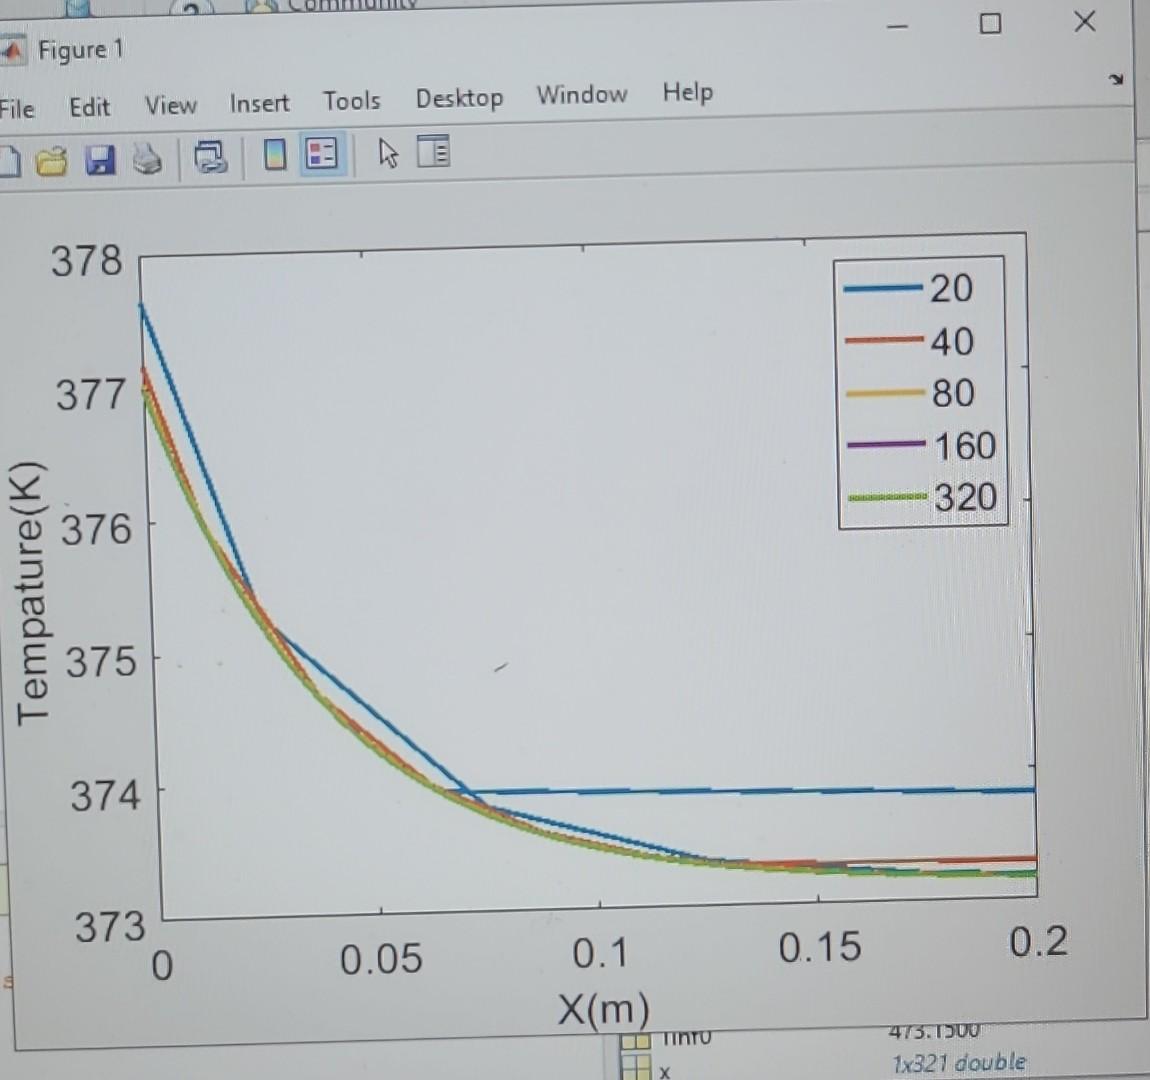The width and height of the screenshot is (1150, 1080).
Task: Expand the Desktop menu
Action: pos(458,98)
